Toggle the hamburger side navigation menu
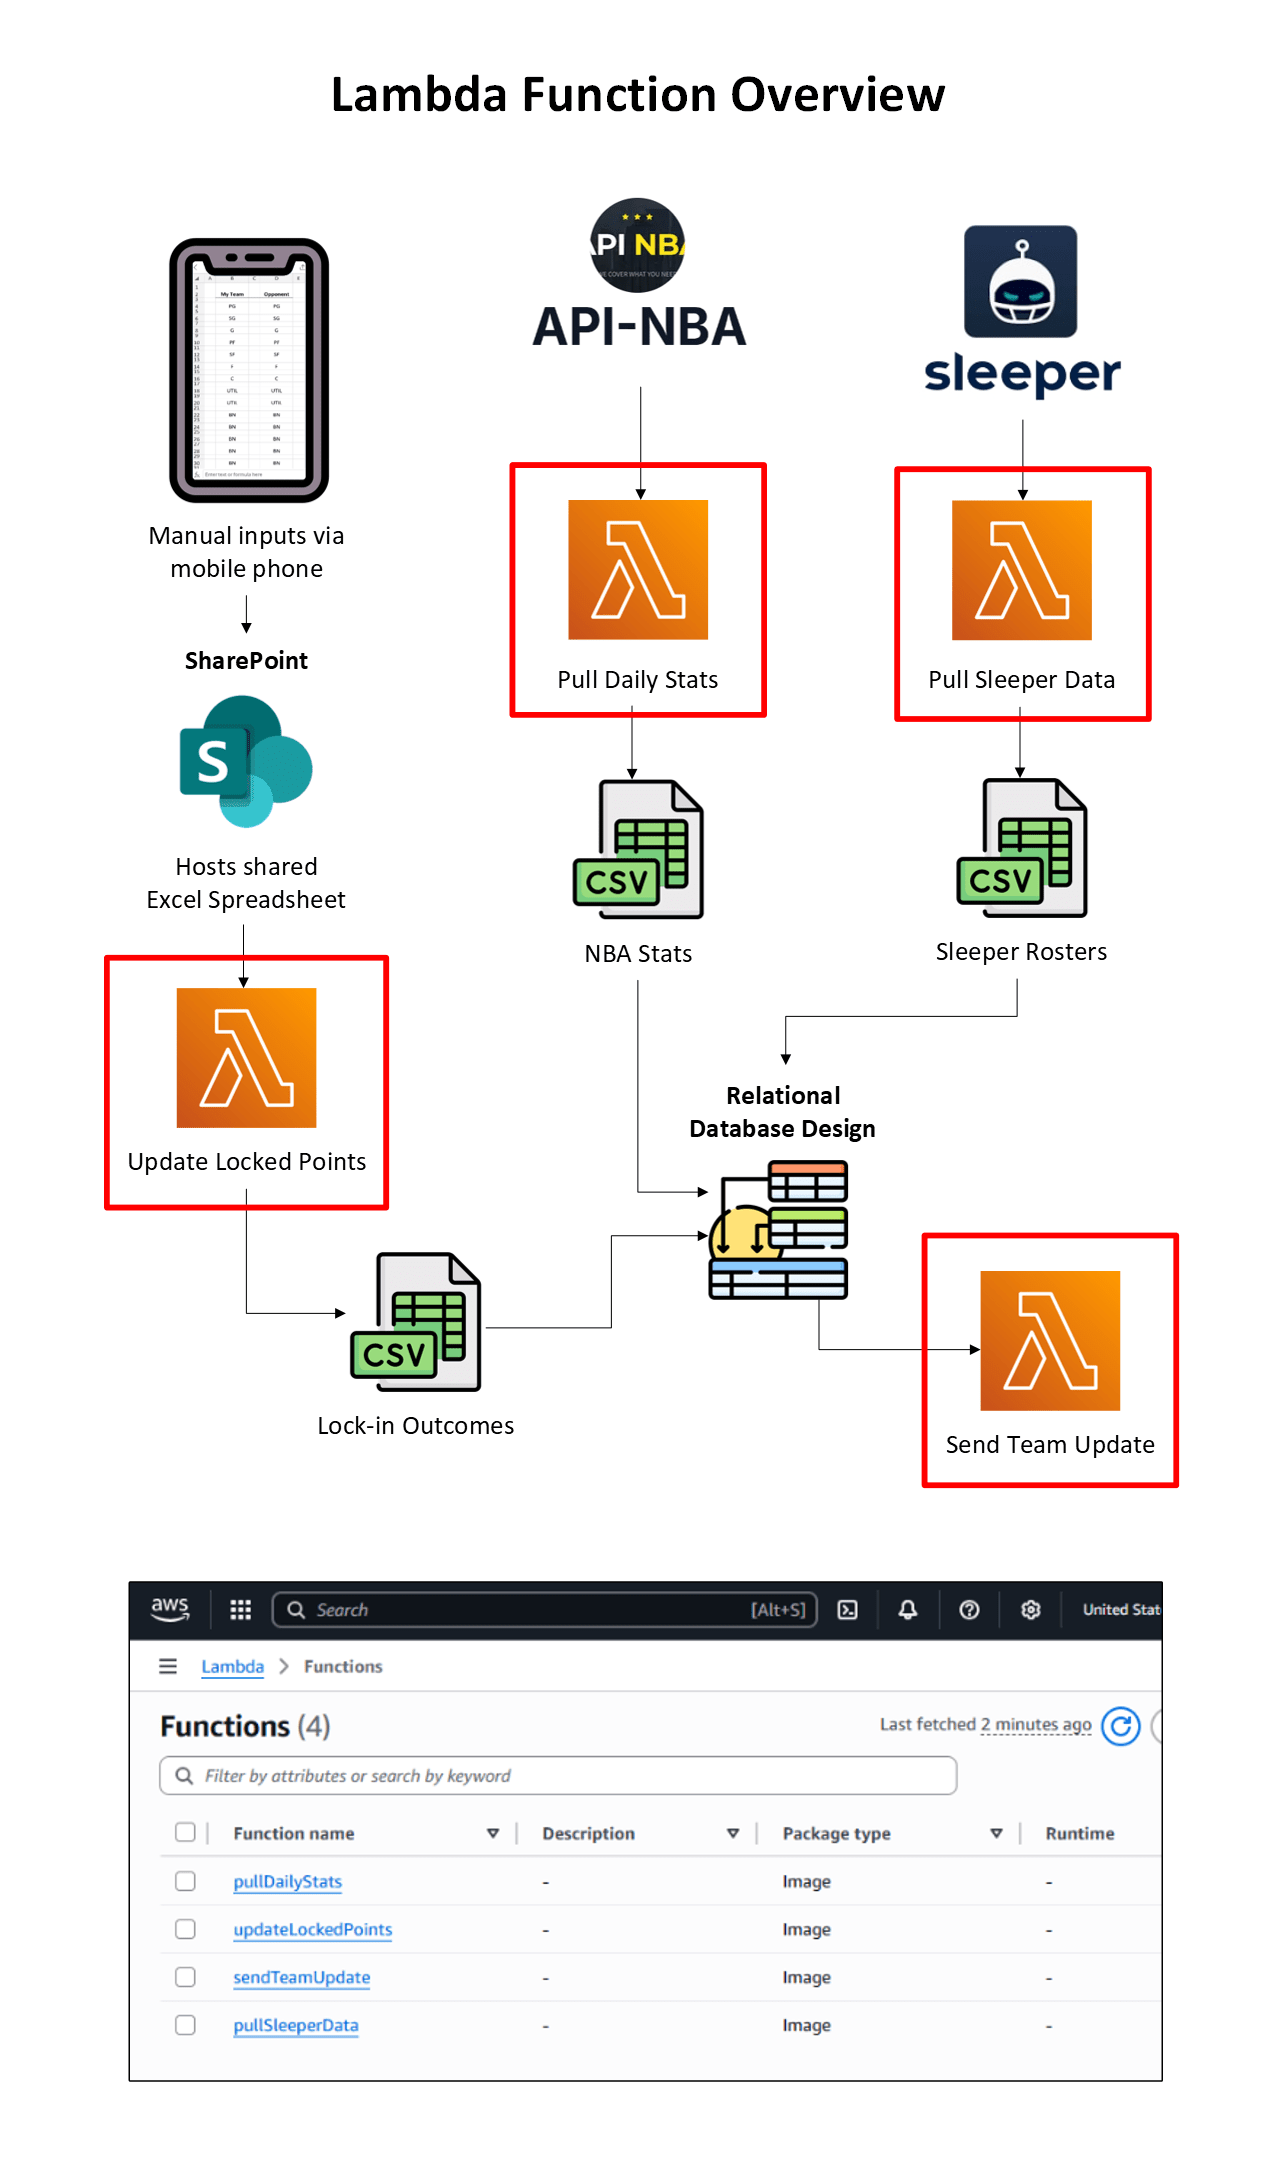 pyautogui.click(x=168, y=1666)
